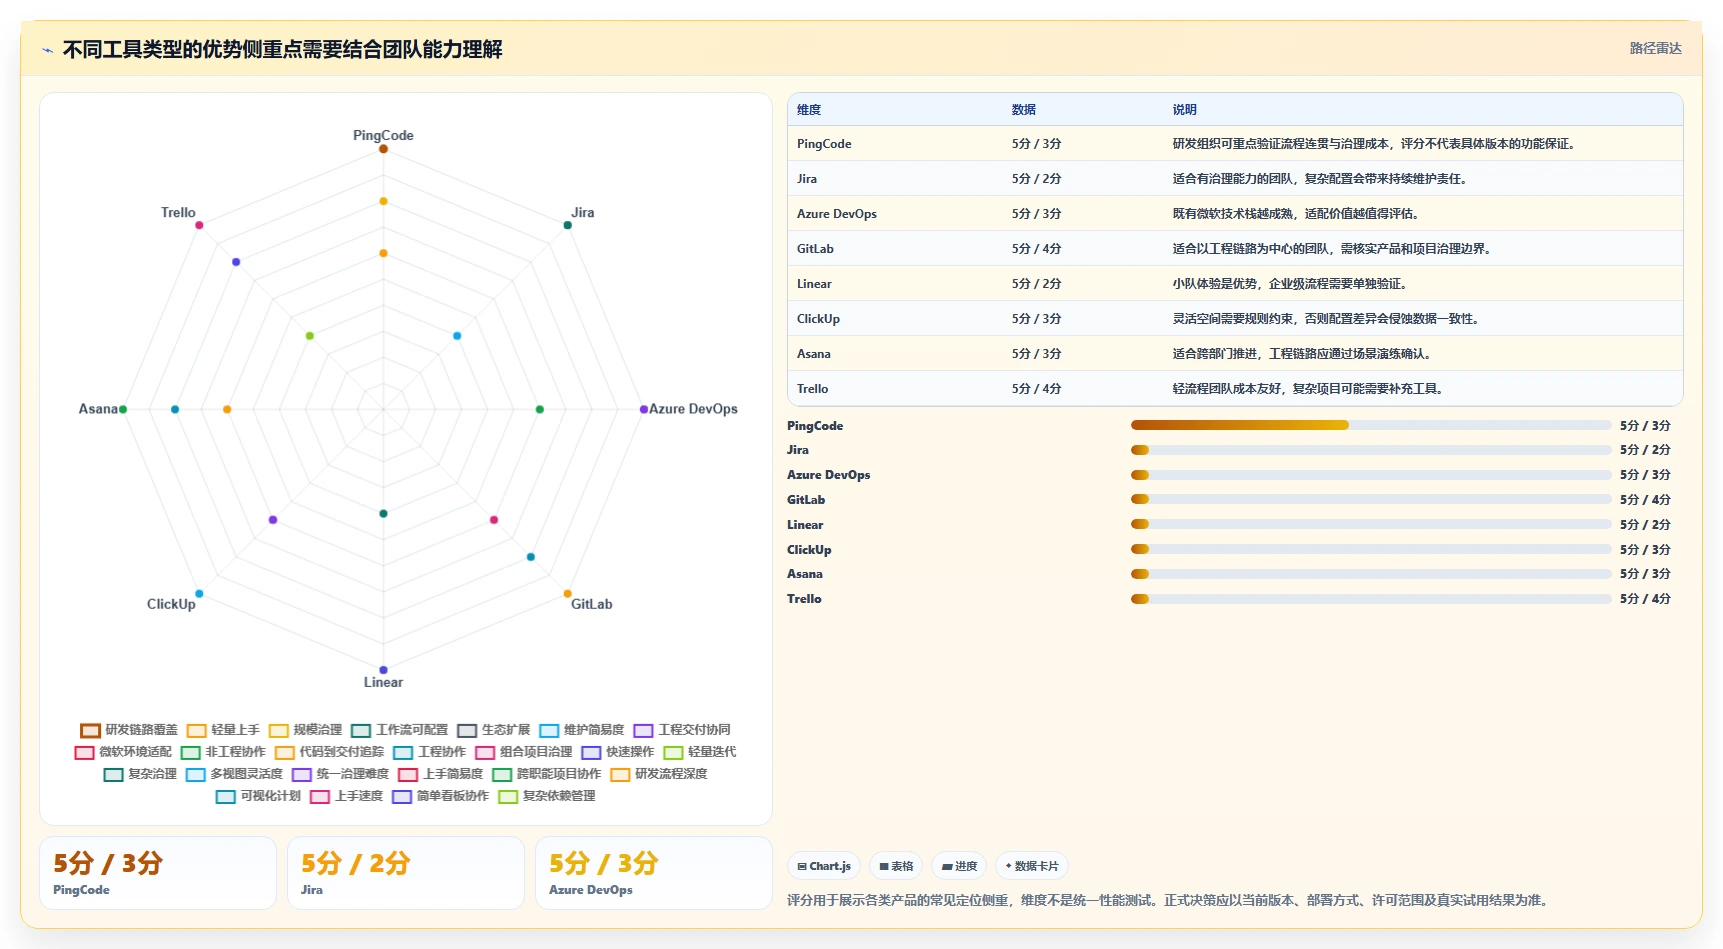The height and width of the screenshot is (949, 1723).
Task: Toggle 研发流程深度 legend entry
Action: tap(659, 774)
